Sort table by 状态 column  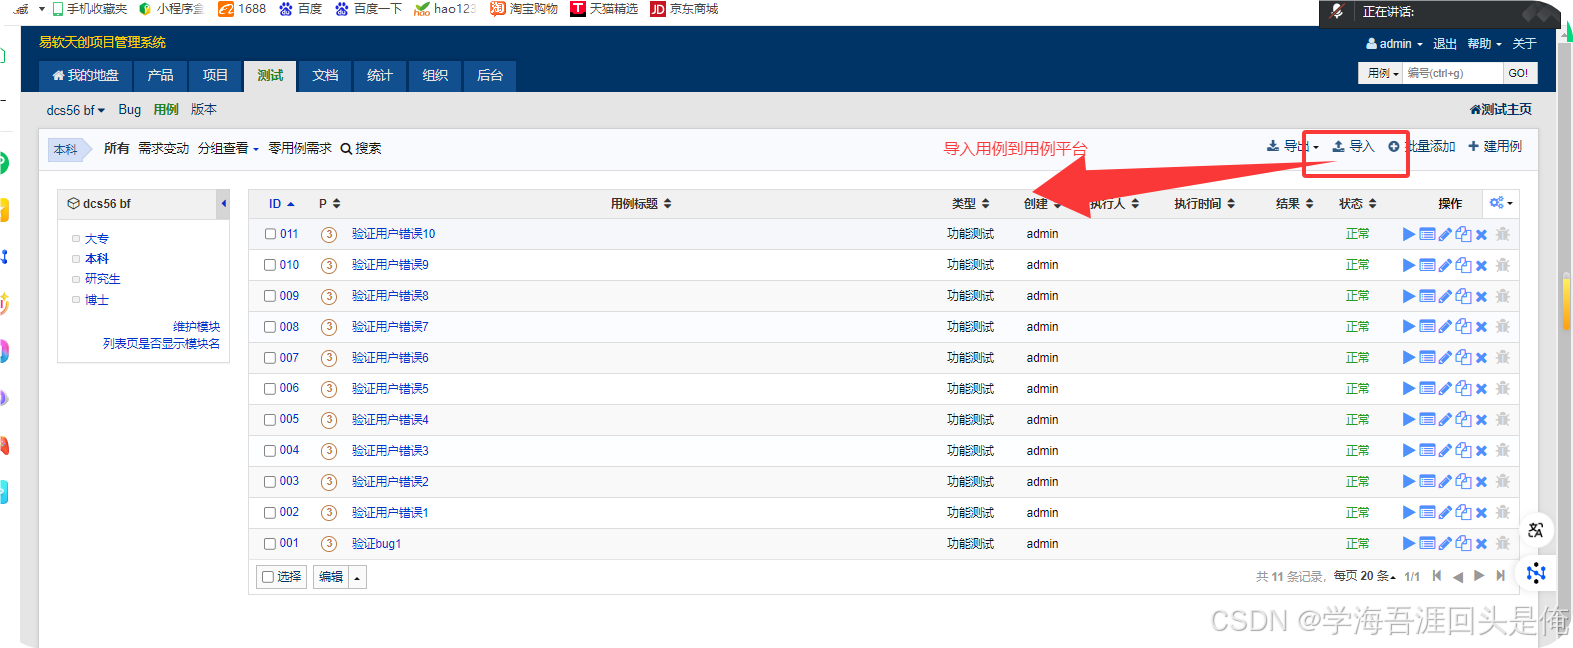(x=1357, y=204)
